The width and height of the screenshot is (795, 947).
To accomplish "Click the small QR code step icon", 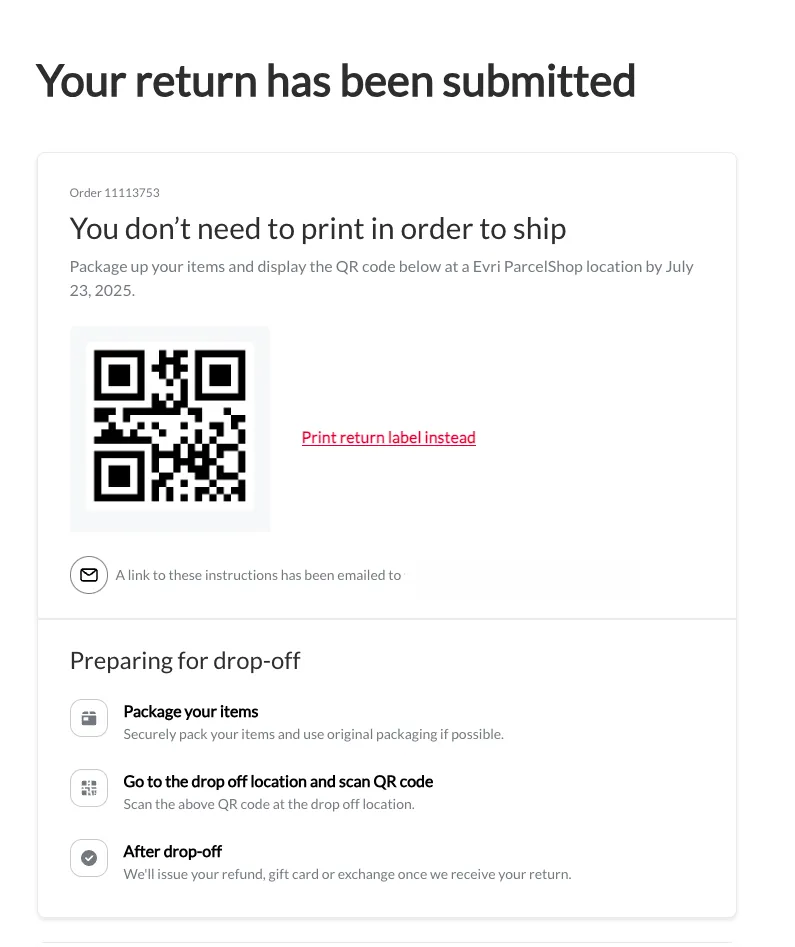I will click(89, 788).
